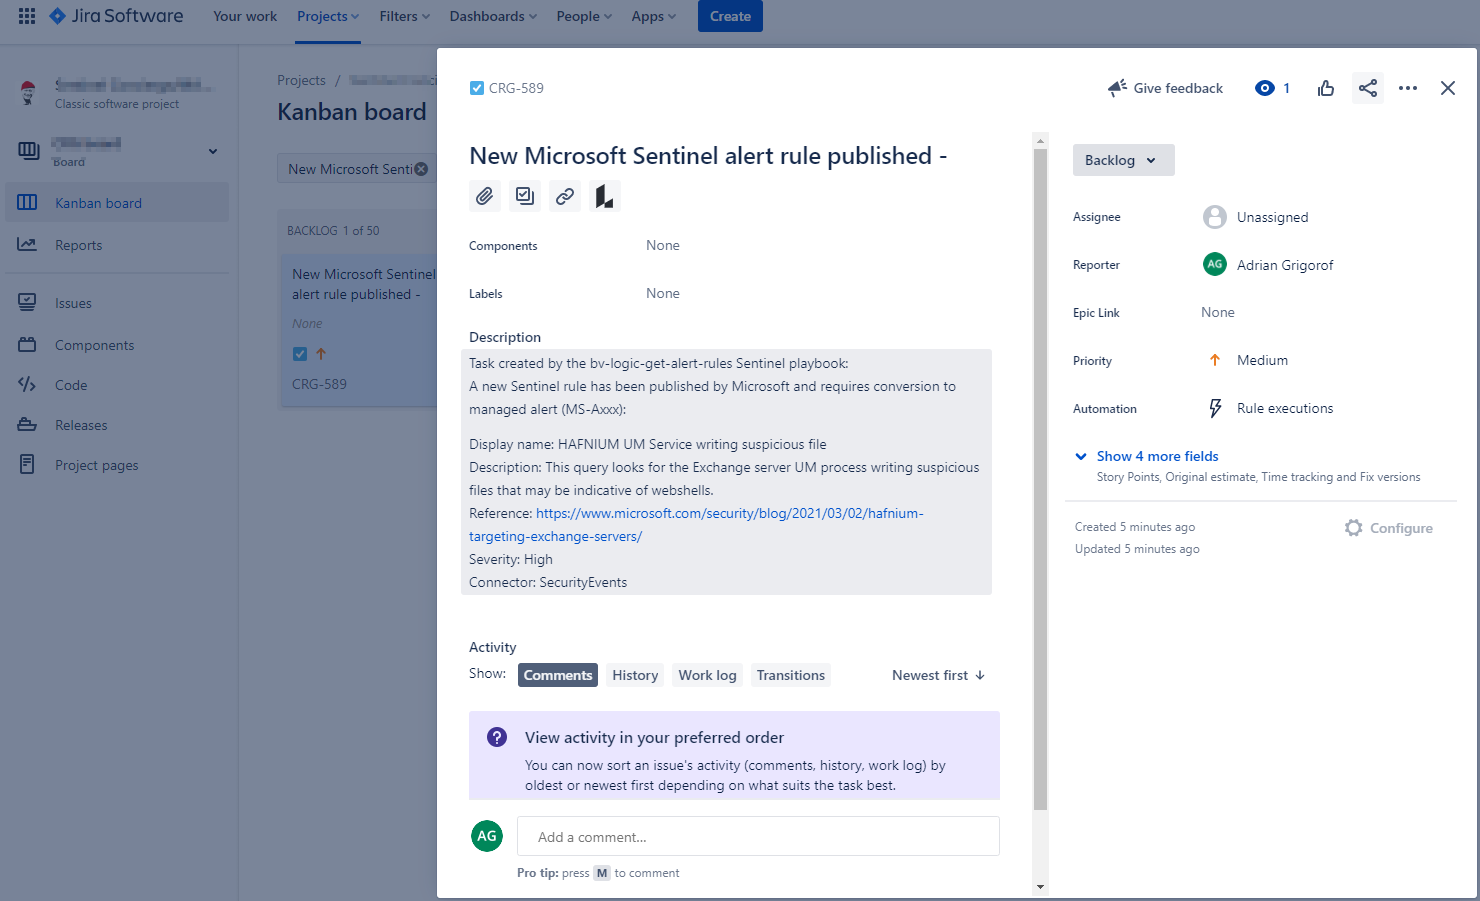This screenshot has height=901, width=1480.
Task: Go to Jira Software home logo
Action: 116,16
